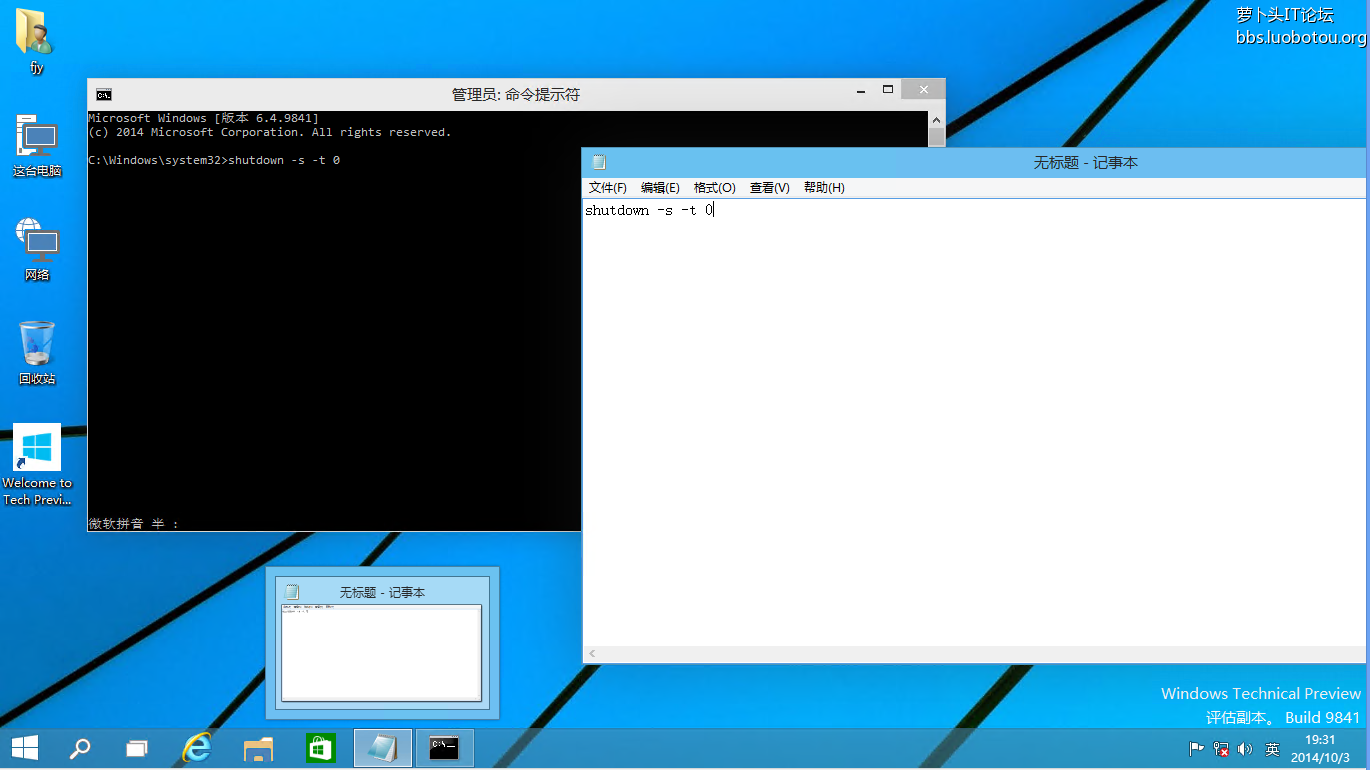The width and height of the screenshot is (1370, 770).
Task: Select the 网络 desktop icon
Action: click(37, 250)
